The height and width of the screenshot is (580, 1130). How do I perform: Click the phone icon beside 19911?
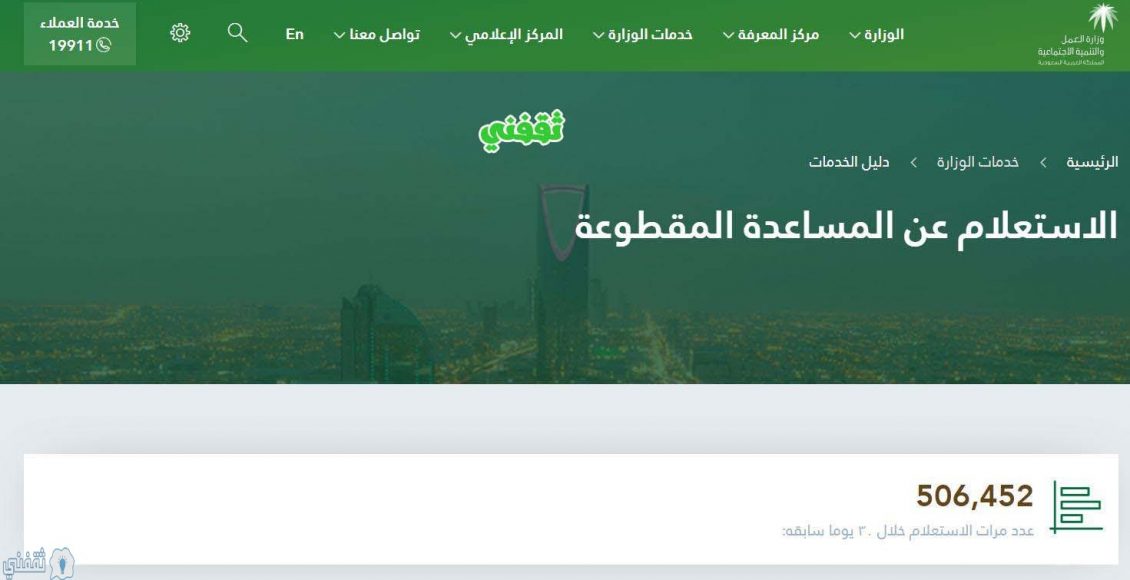[x=104, y=46]
